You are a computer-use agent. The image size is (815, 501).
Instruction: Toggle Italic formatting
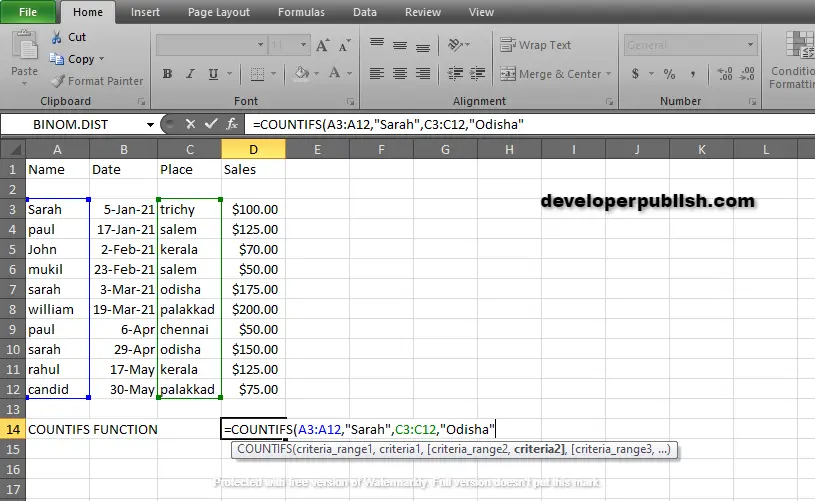point(190,74)
